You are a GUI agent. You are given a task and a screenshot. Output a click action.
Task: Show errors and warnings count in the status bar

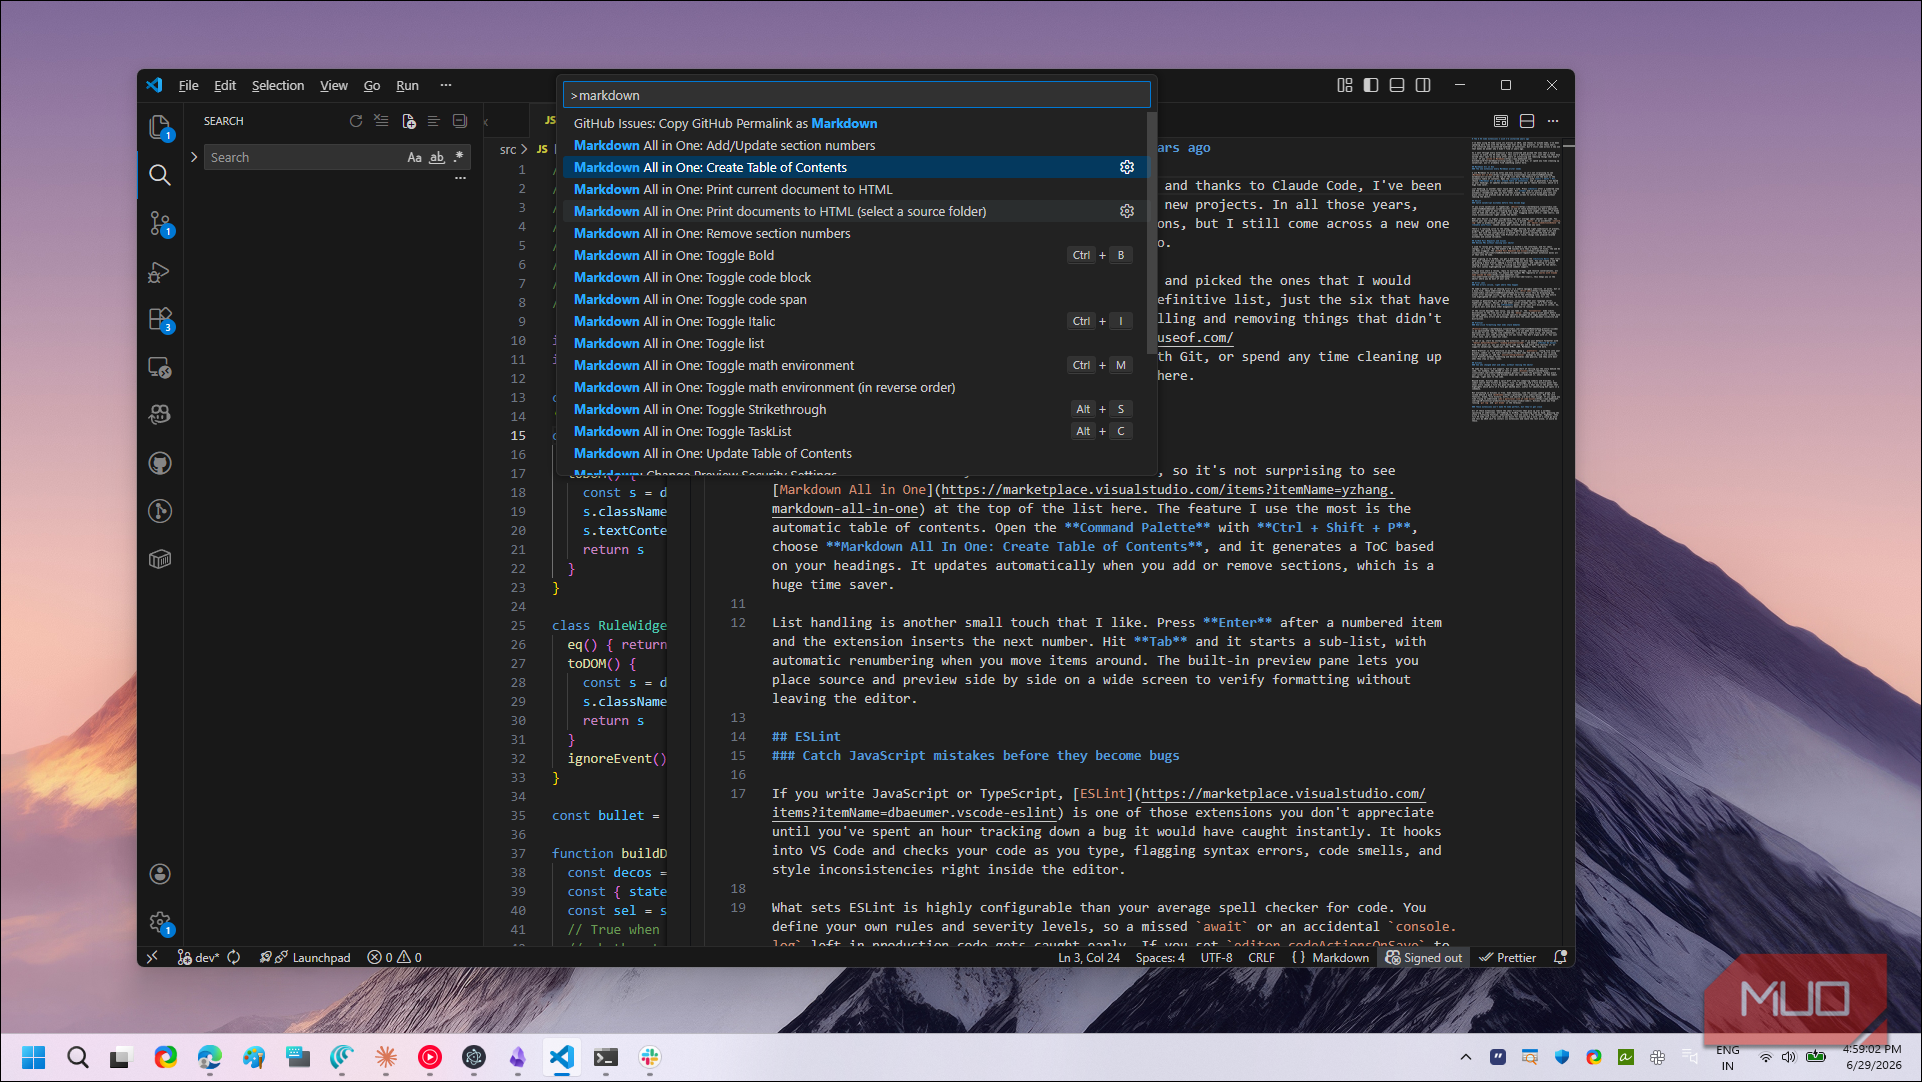pyautogui.click(x=395, y=957)
